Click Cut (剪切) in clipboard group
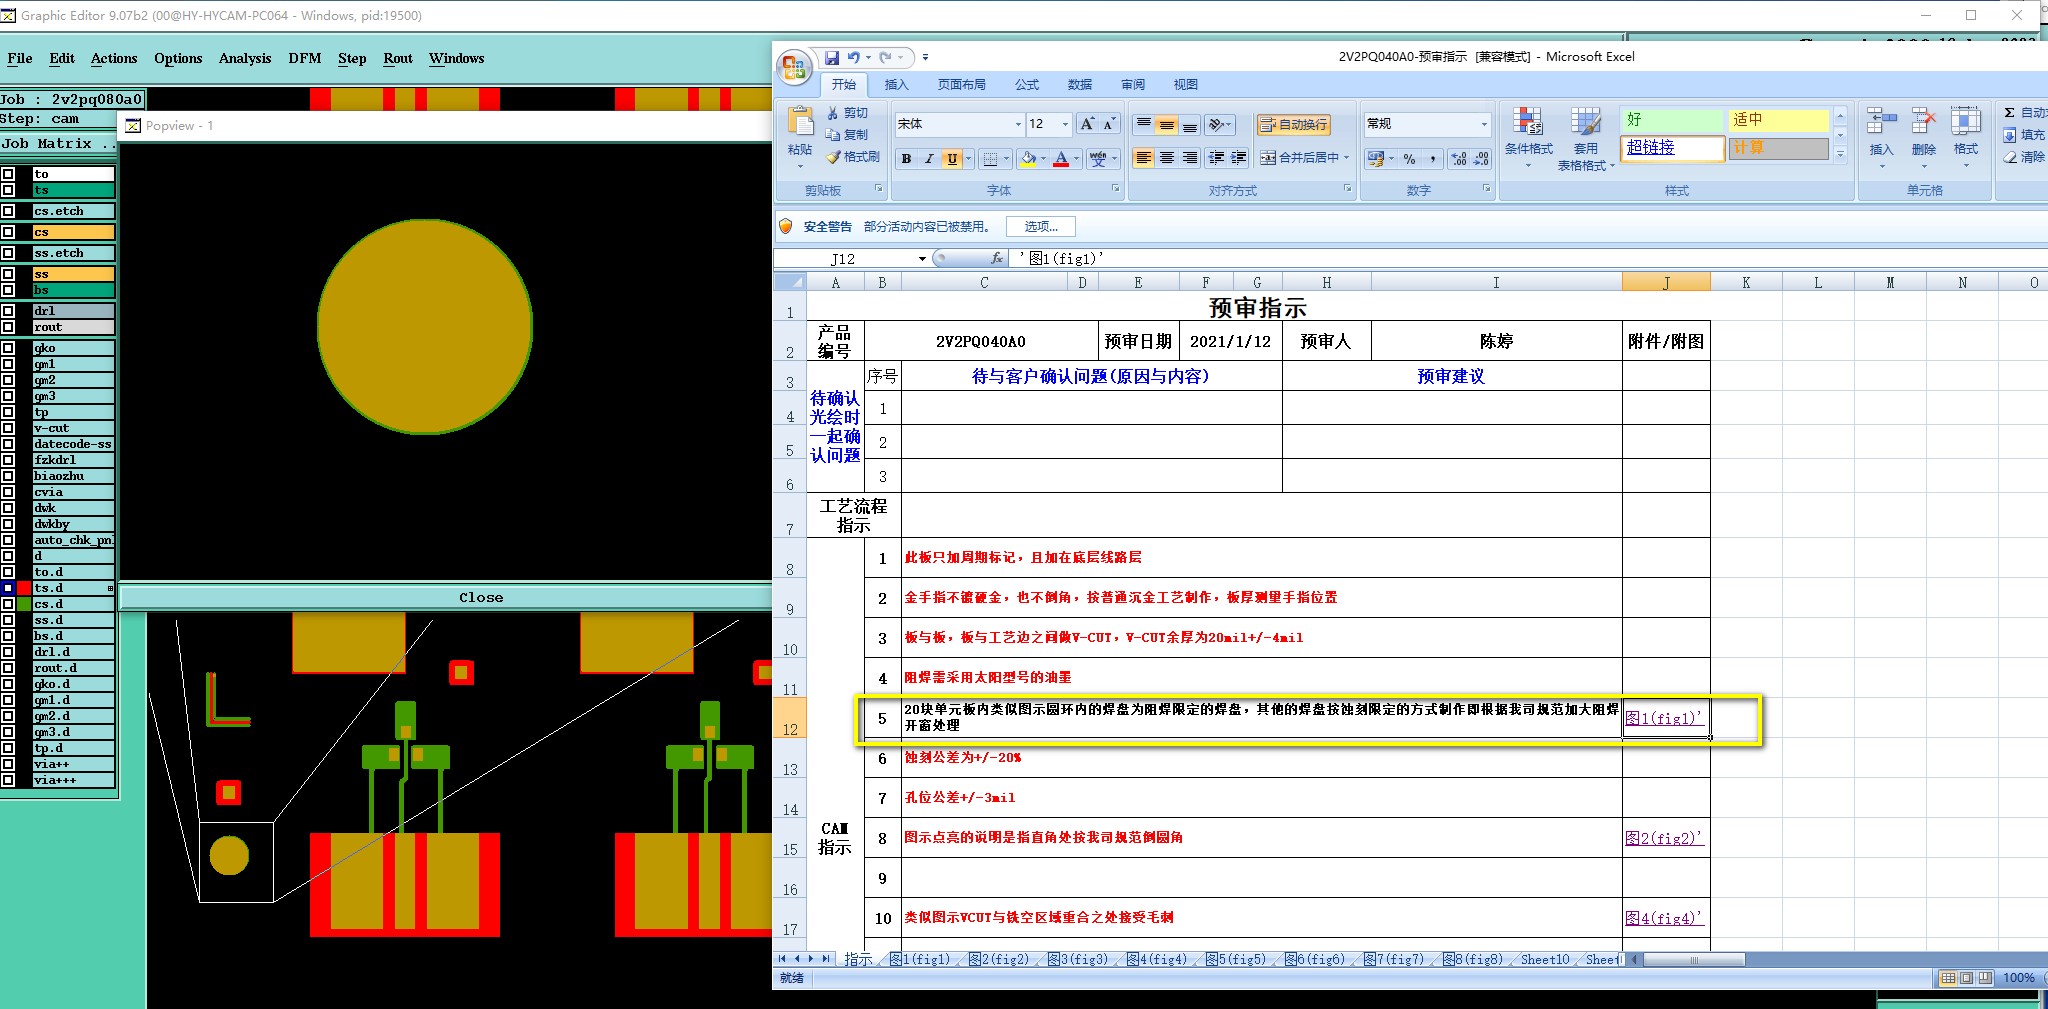Viewport: 2048px width, 1009px height. coord(847,113)
